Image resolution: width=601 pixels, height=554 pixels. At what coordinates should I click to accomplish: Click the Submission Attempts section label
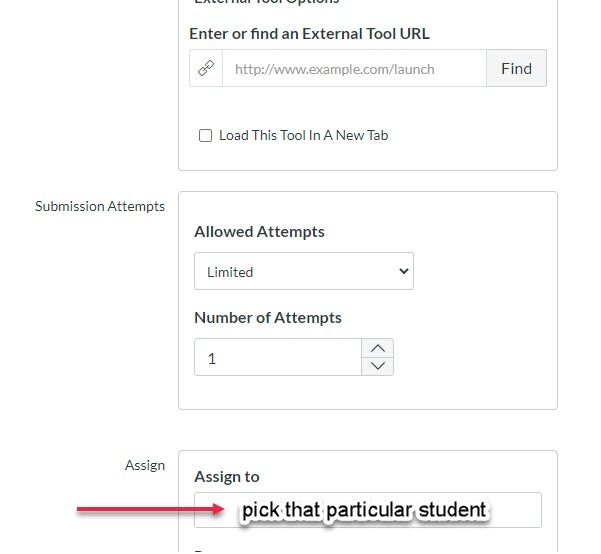[x=100, y=206]
